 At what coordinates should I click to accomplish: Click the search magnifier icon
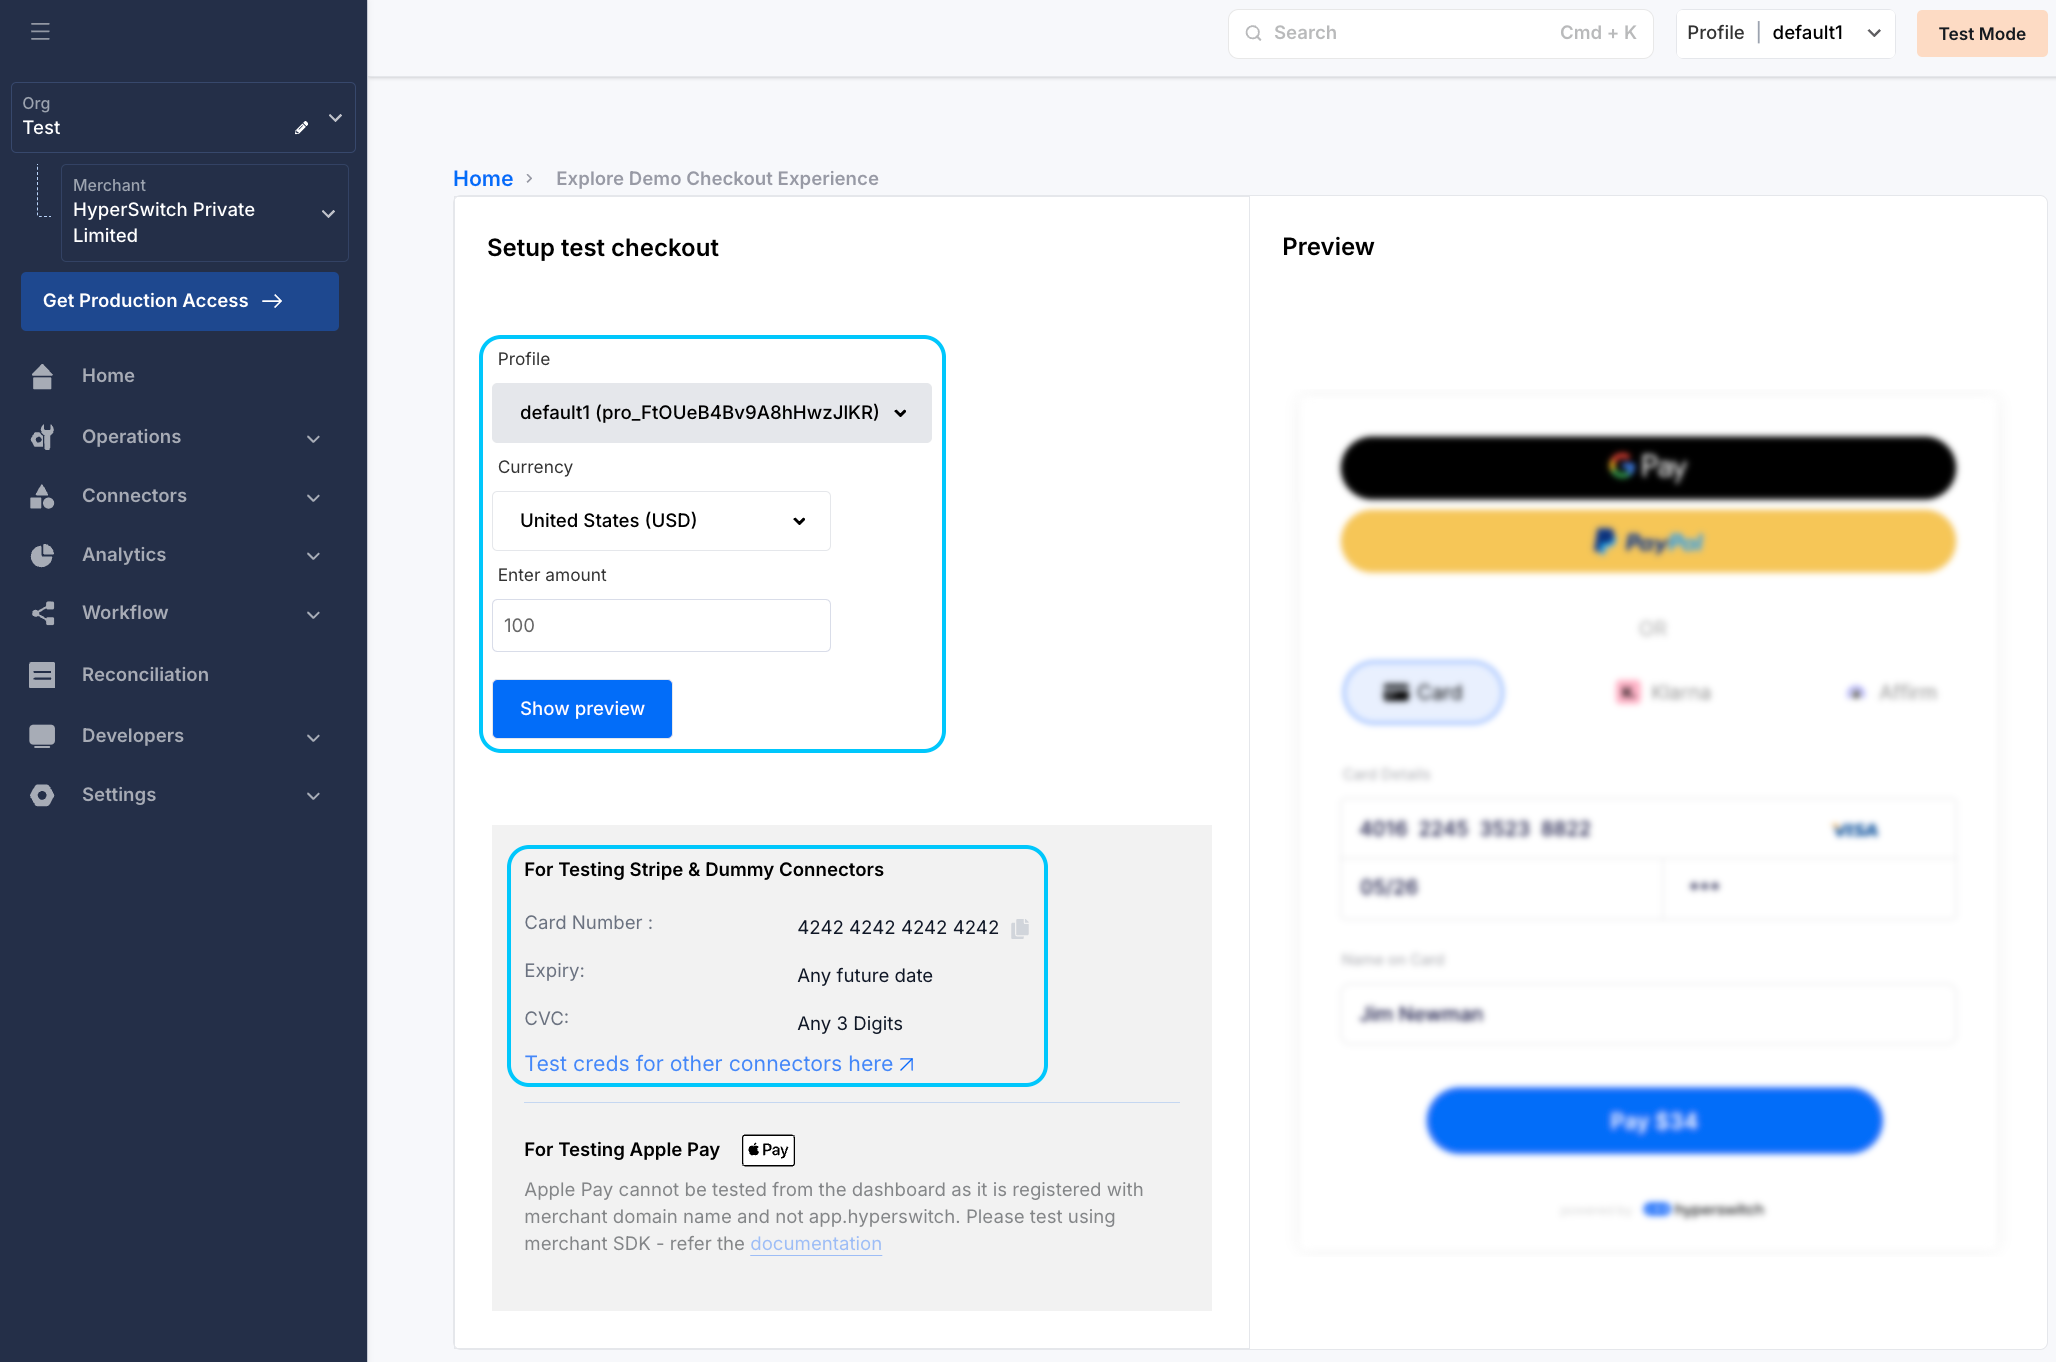(1253, 33)
